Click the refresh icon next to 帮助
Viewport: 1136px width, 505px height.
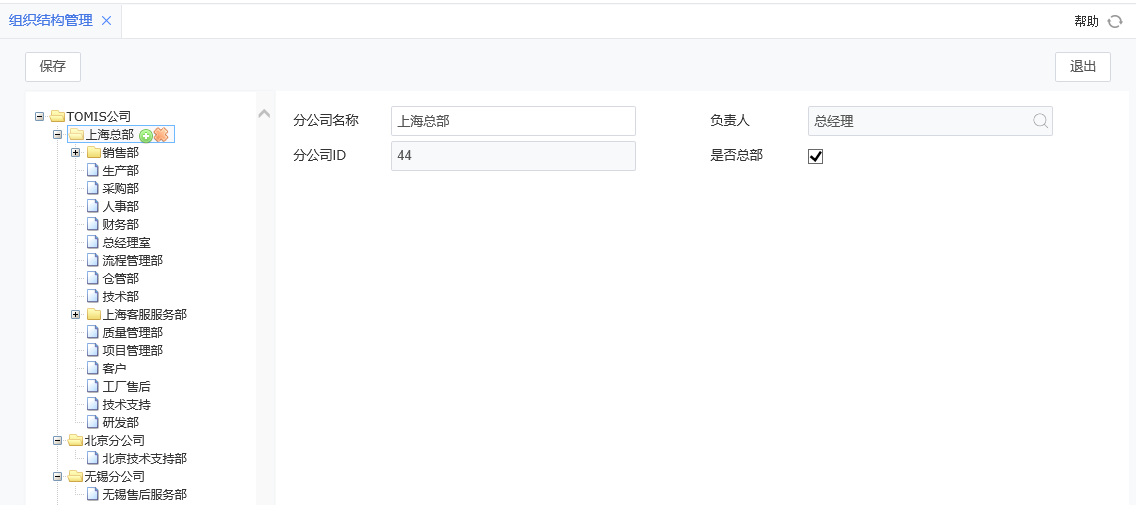coord(1115,21)
